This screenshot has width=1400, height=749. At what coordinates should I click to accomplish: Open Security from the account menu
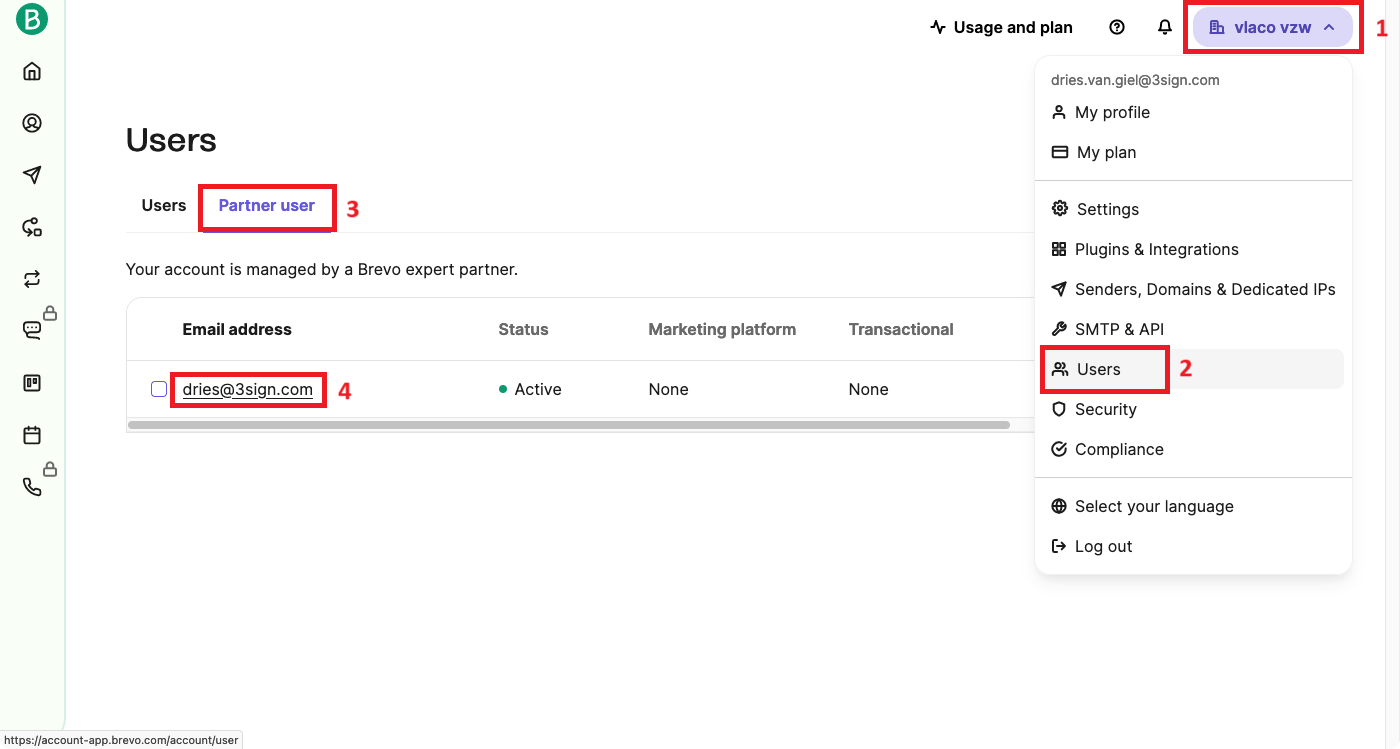click(x=1193, y=409)
